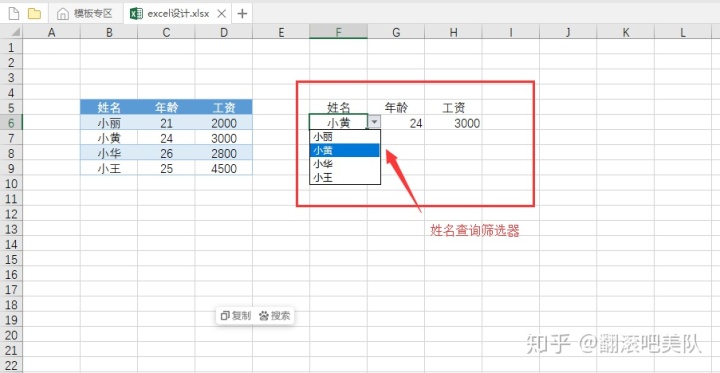Click the result cell 3000 in column H
720x373 pixels.
point(453,123)
